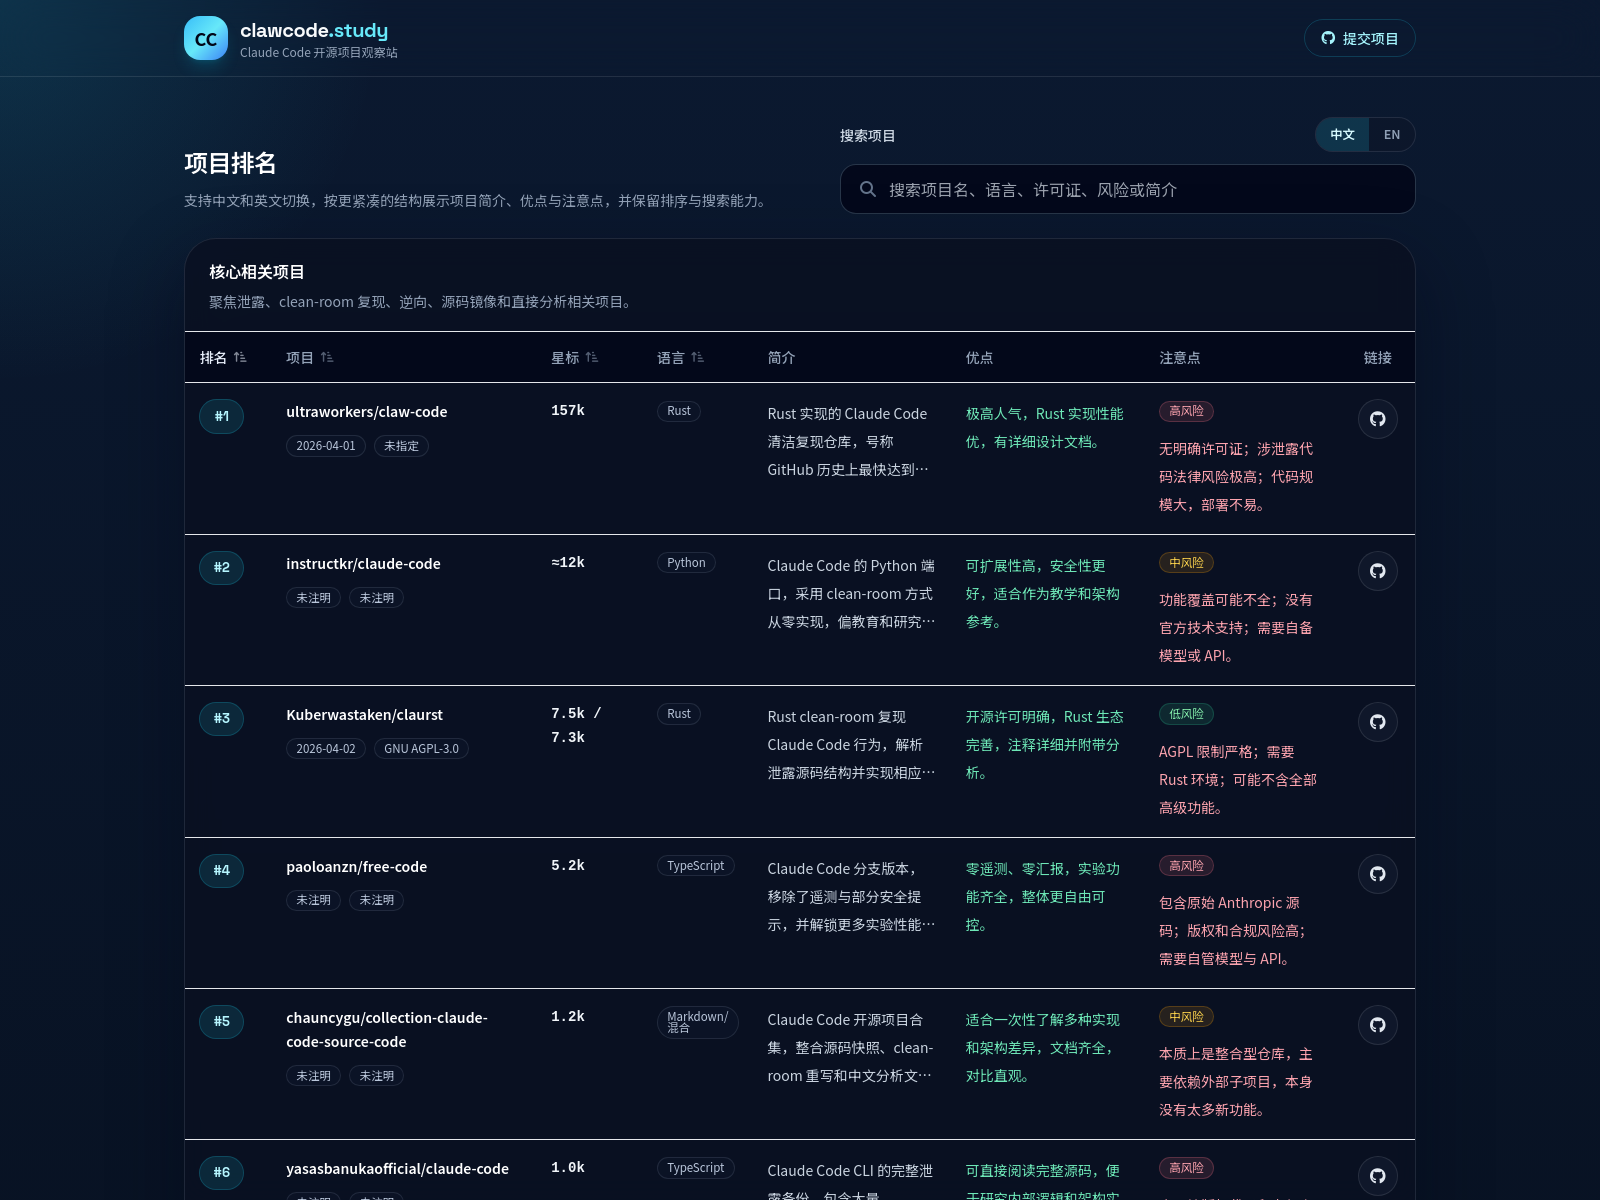Switch language to EN

point(1391,135)
